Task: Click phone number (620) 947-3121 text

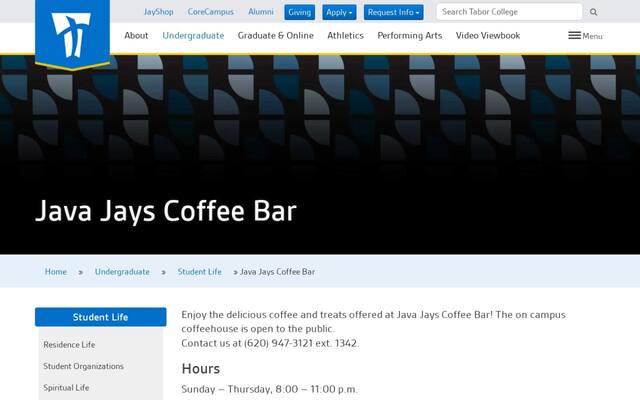Action: [x=278, y=343]
